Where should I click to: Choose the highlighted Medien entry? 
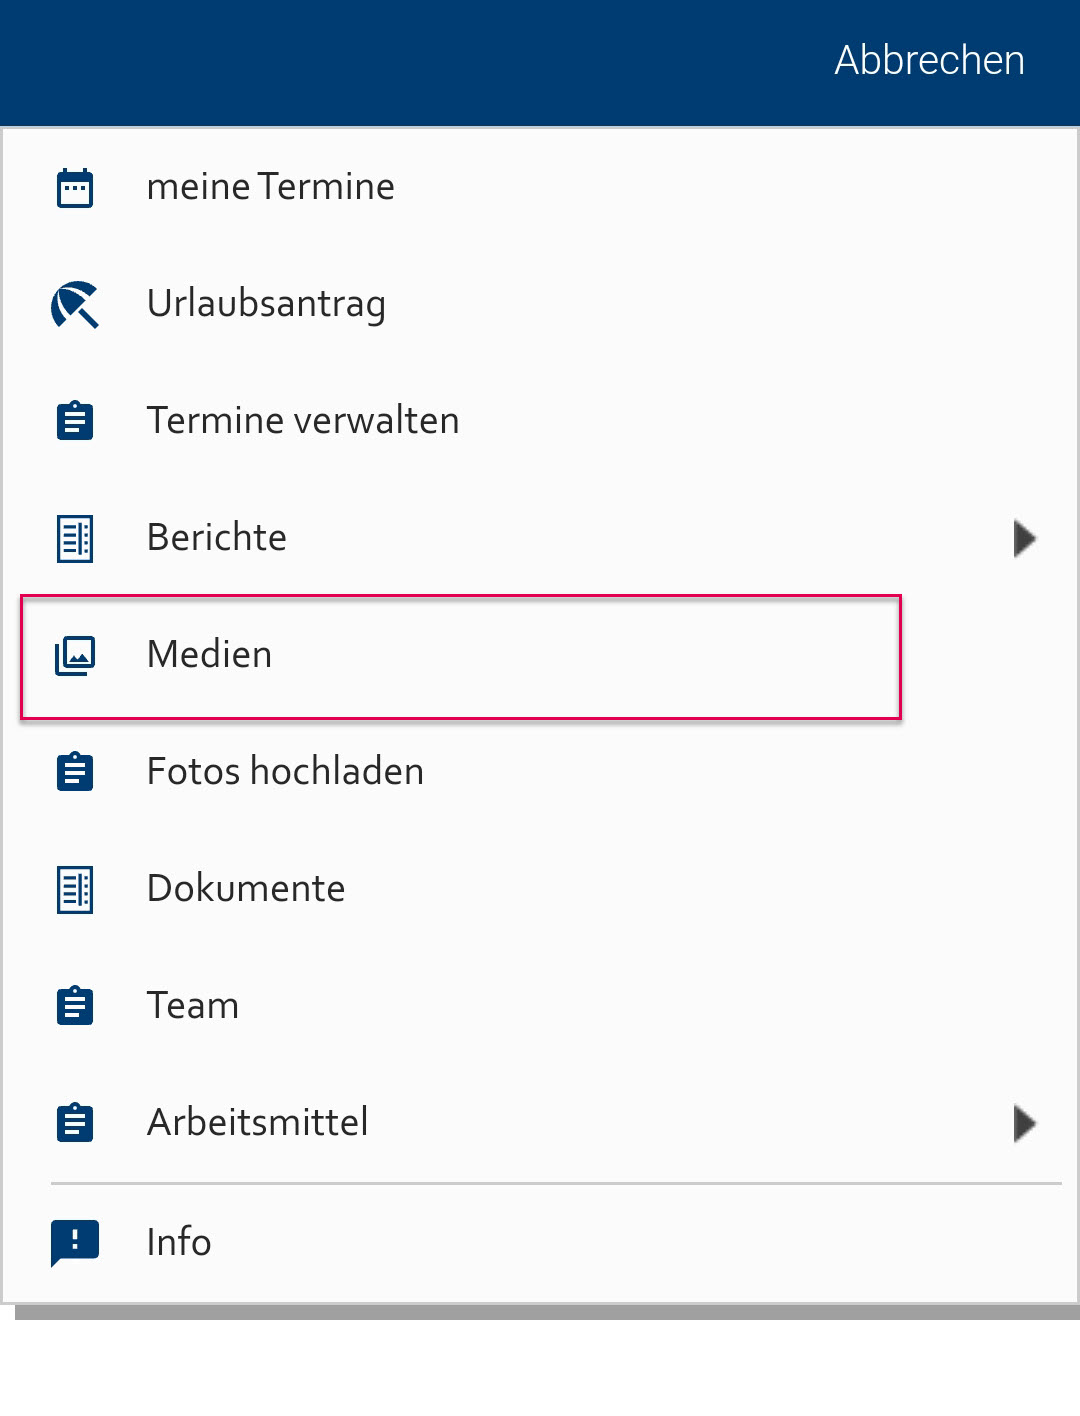pos(461,657)
